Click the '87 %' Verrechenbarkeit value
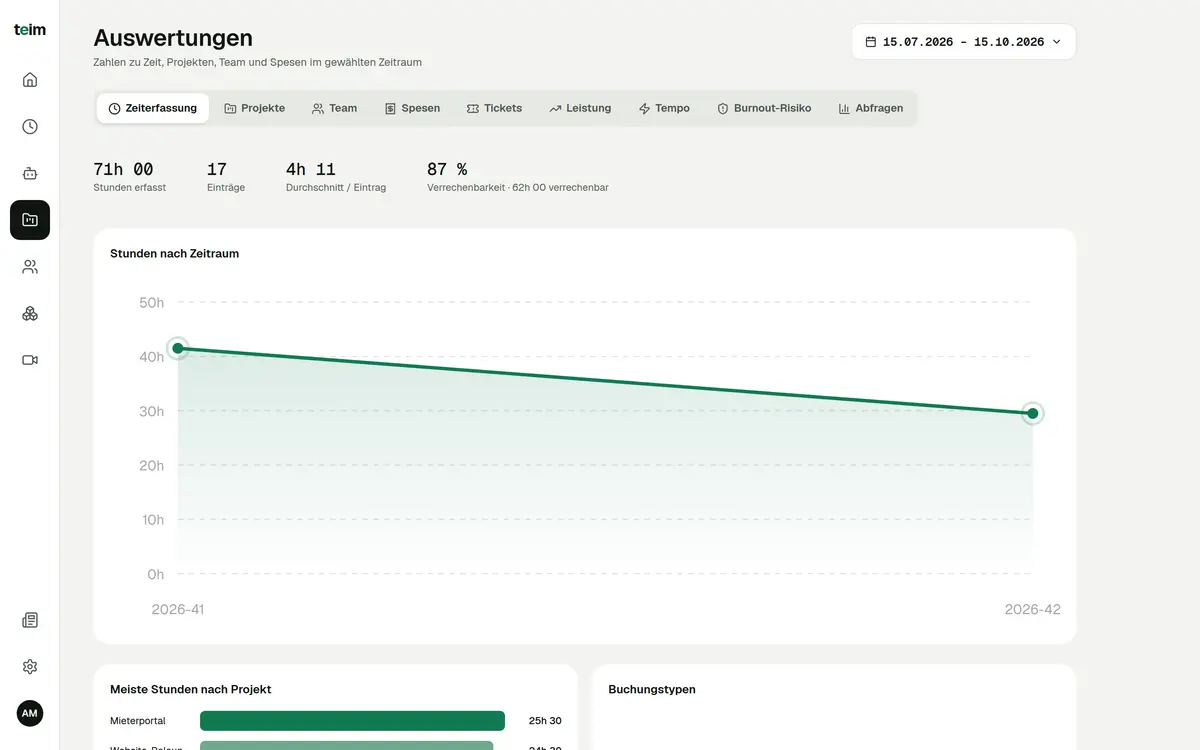The image size is (1200, 750). (x=447, y=170)
